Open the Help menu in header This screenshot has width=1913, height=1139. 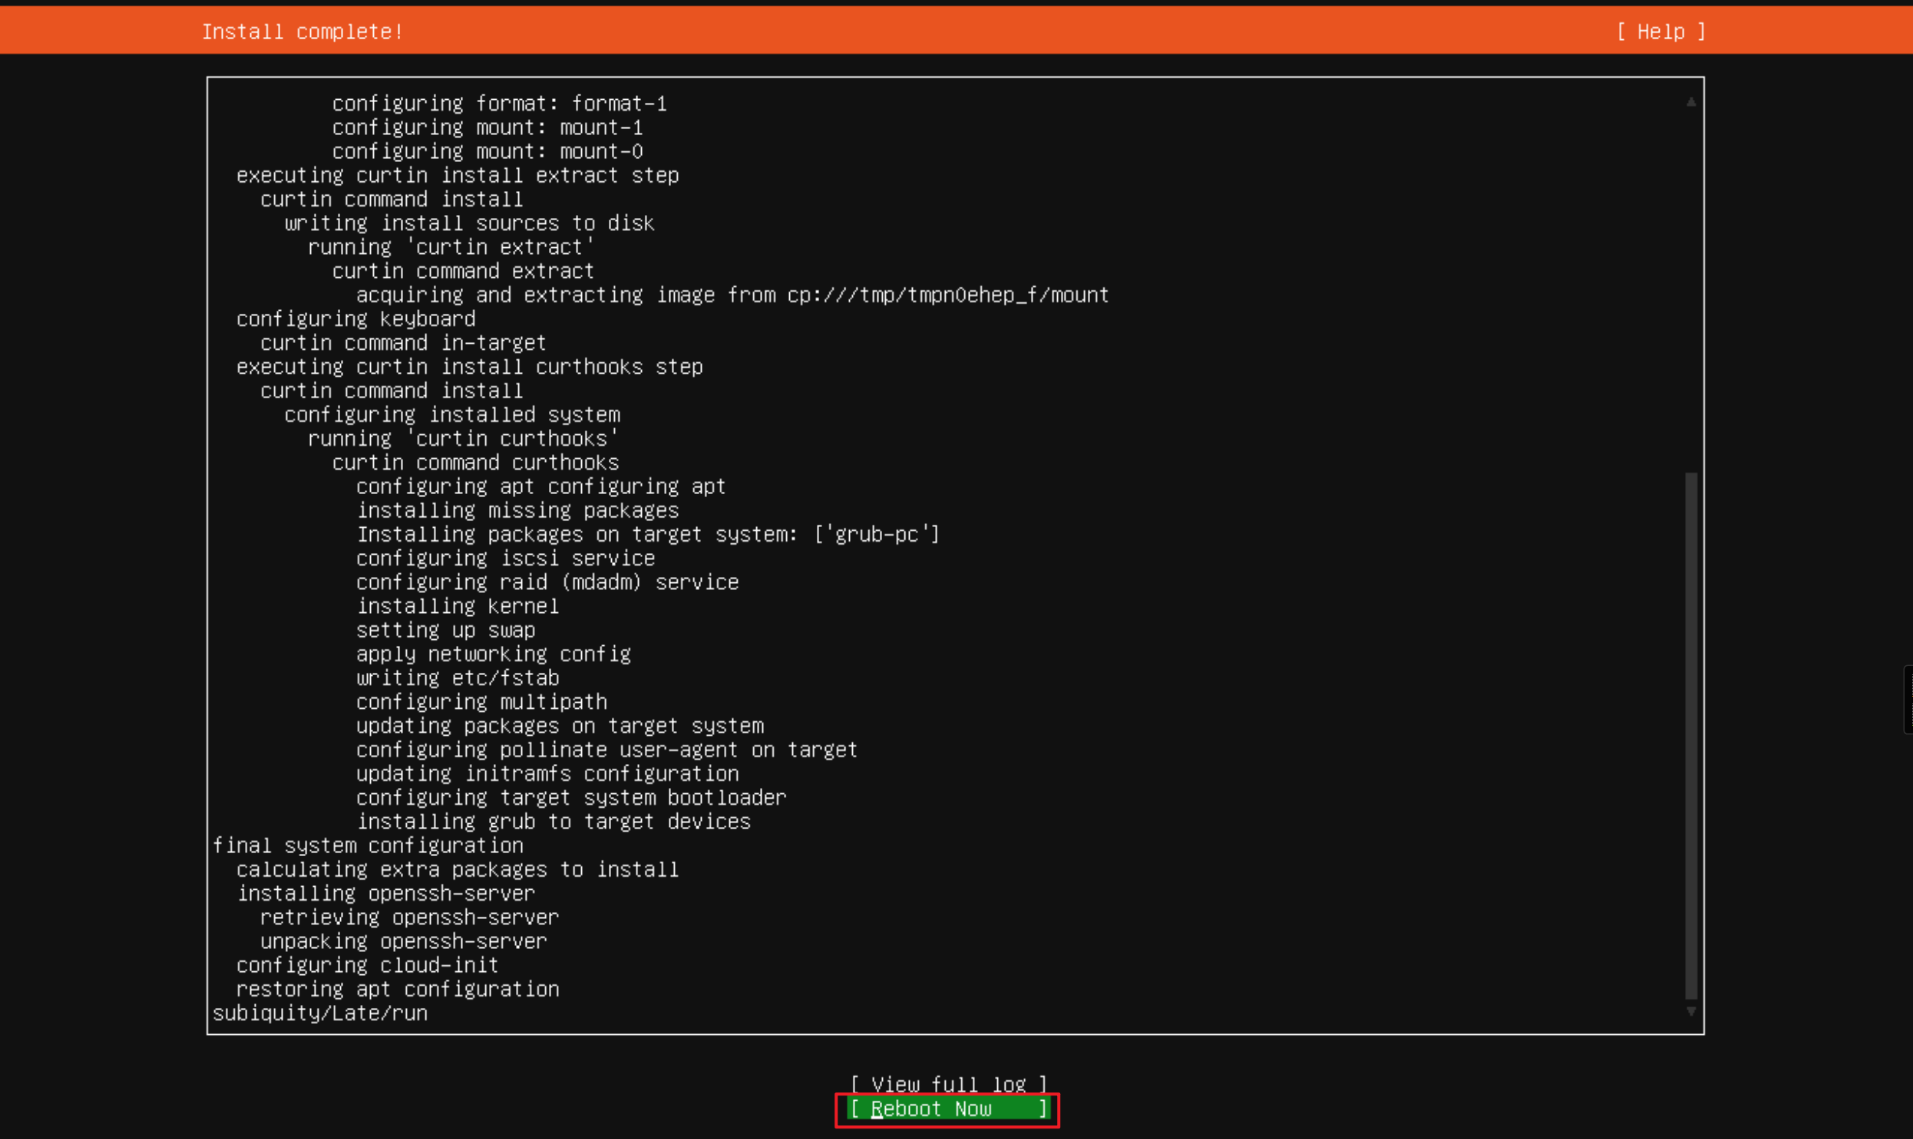pos(1660,31)
